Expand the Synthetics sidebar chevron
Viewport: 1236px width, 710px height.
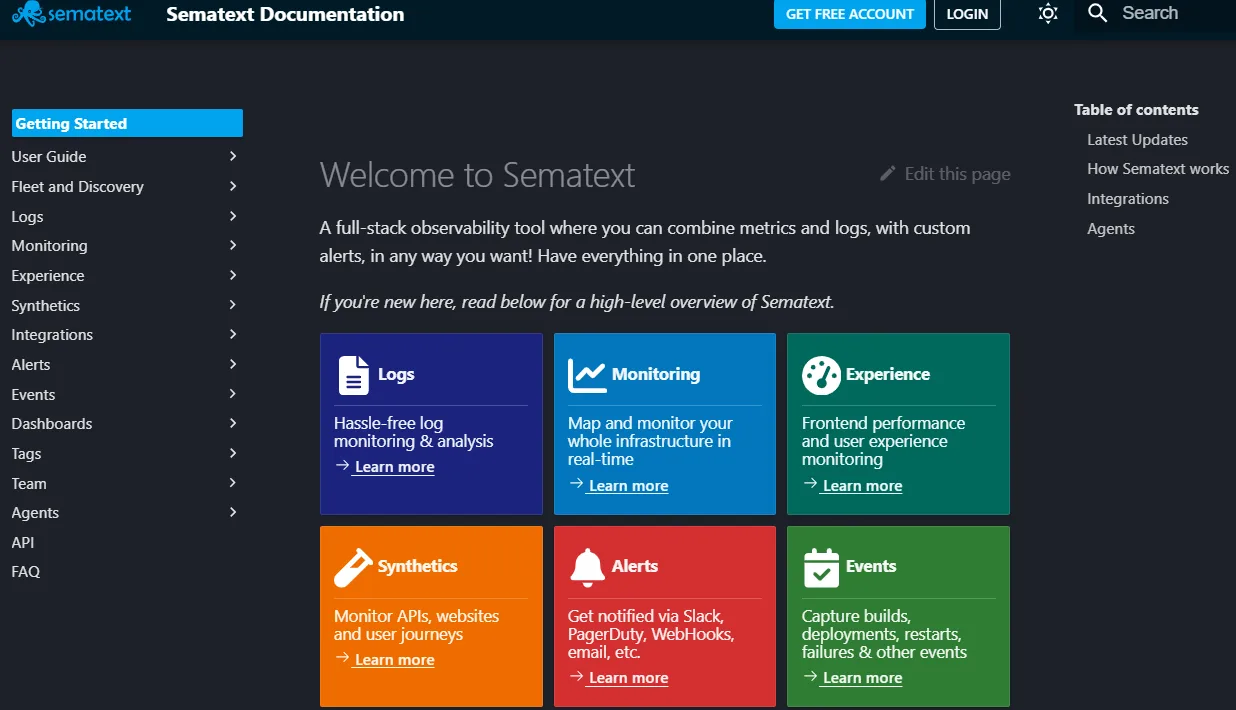pos(233,305)
